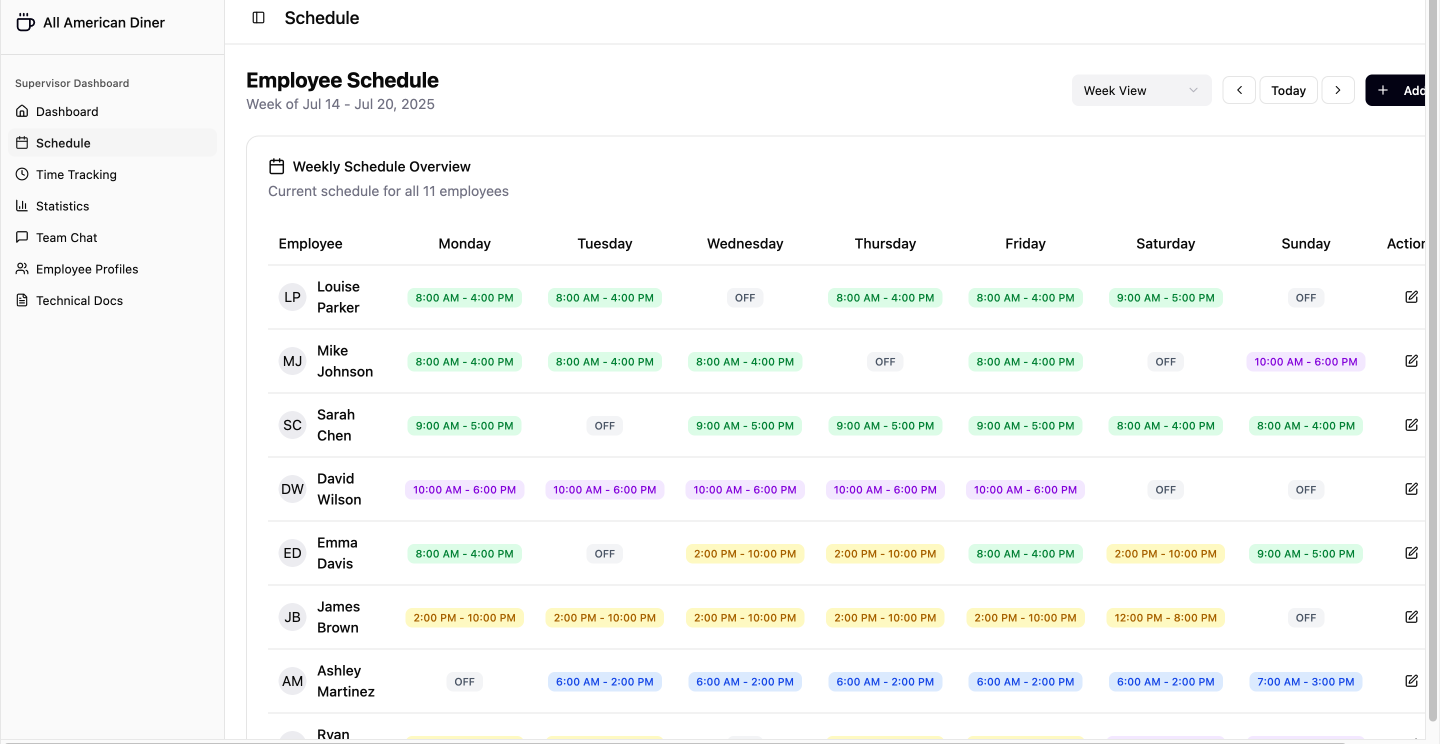Open the Week View dropdown
Screen dimensions: 1440x744
point(1141,90)
